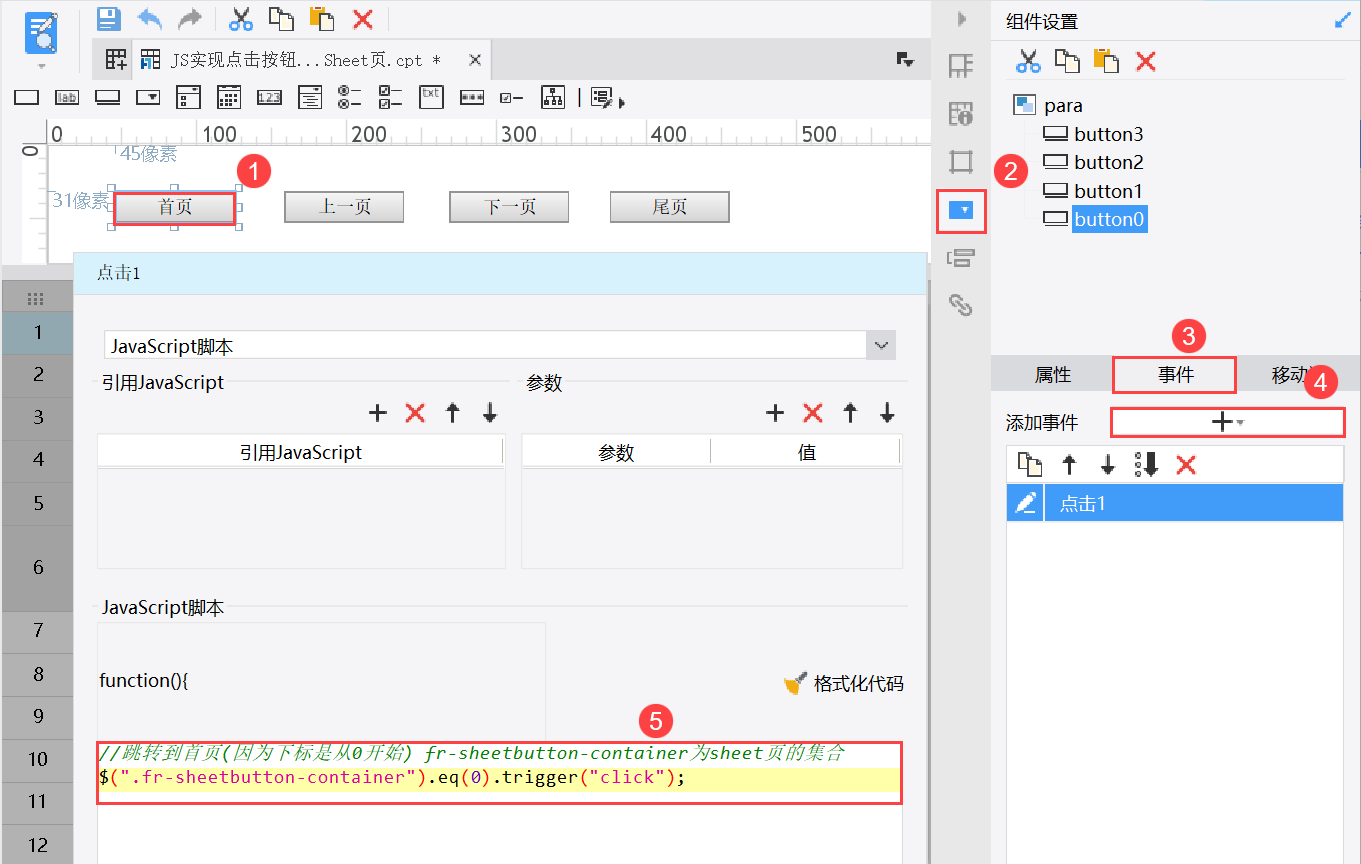Open the cell element side-panel icon
Viewport: 1361px width, 864px height.
(x=961, y=66)
